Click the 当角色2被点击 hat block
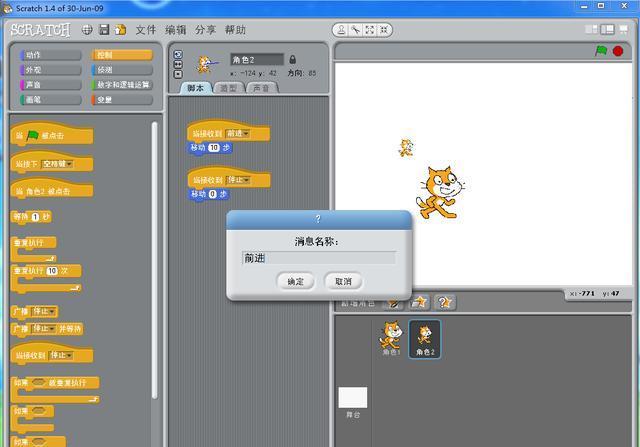The height and width of the screenshot is (447, 640). (x=52, y=190)
